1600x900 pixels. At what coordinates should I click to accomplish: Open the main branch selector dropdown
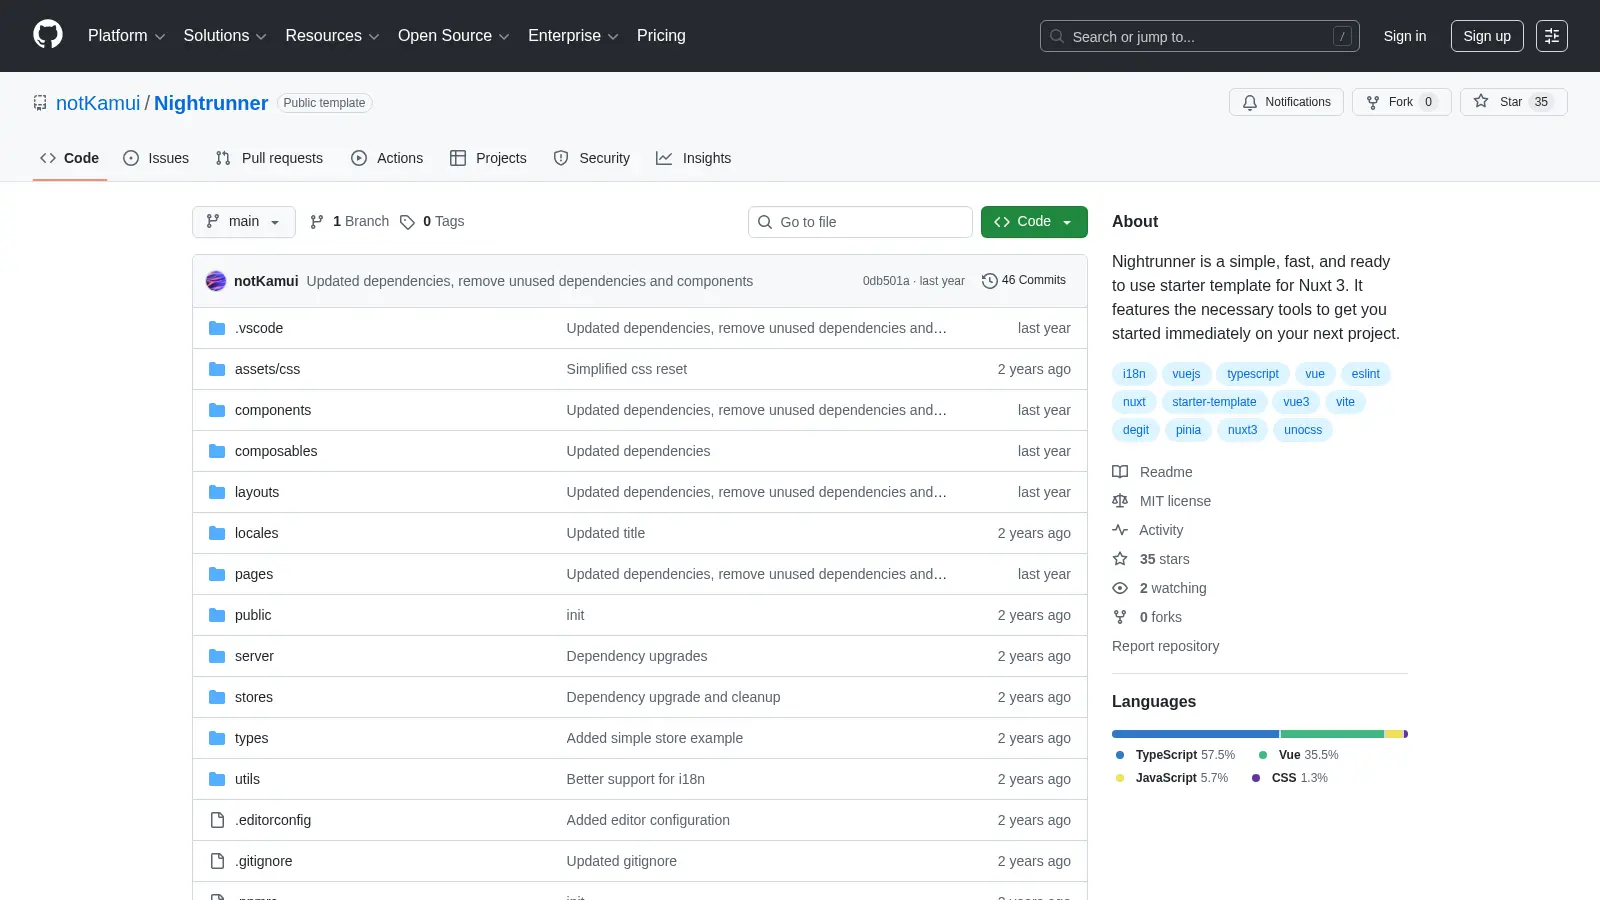pyautogui.click(x=244, y=222)
